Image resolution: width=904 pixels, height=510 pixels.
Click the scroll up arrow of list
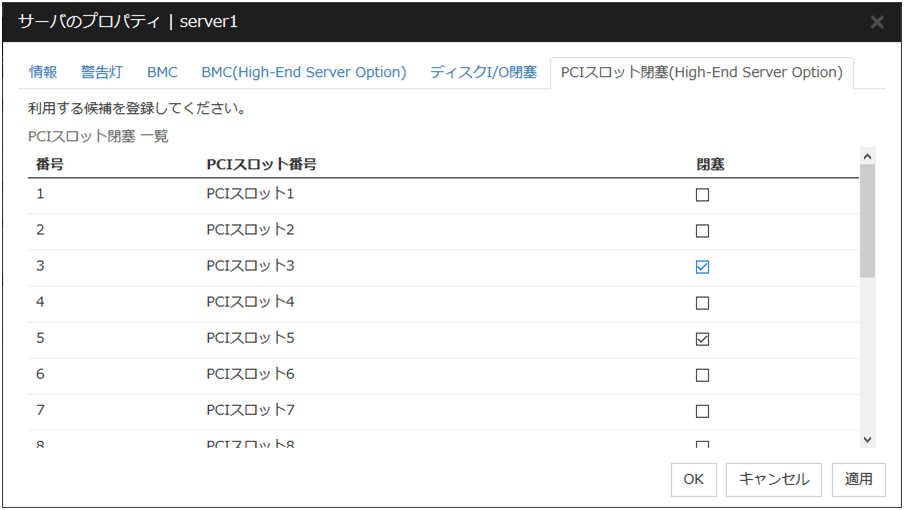tap(867, 156)
